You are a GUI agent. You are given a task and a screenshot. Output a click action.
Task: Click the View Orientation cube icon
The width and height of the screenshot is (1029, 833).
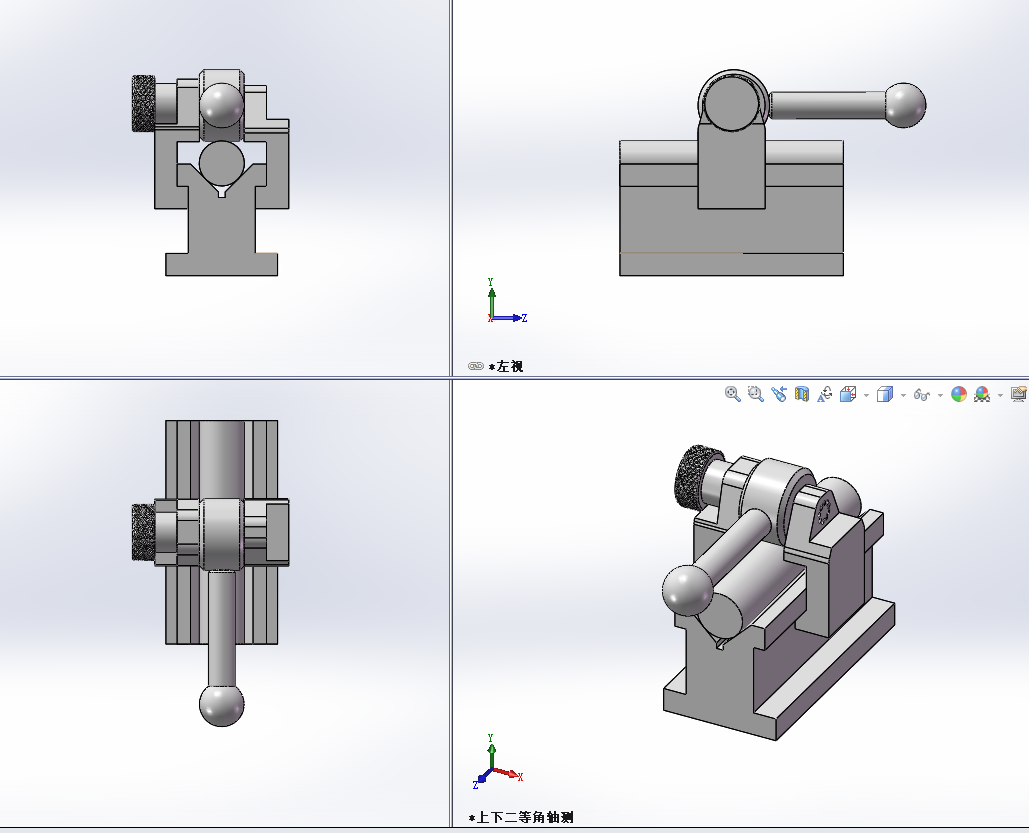point(848,394)
